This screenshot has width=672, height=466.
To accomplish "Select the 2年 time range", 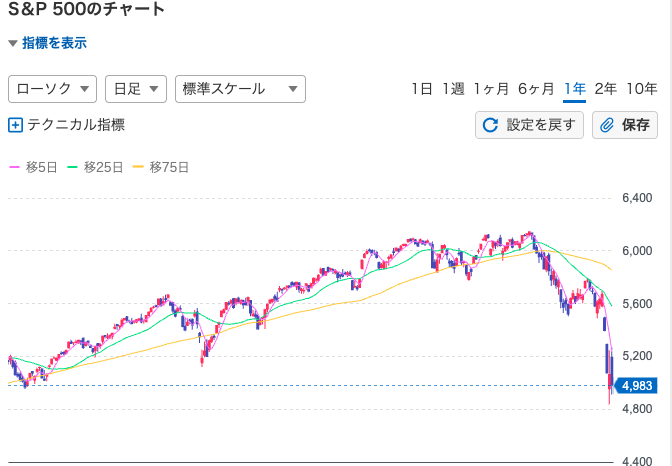I will click(x=605, y=89).
